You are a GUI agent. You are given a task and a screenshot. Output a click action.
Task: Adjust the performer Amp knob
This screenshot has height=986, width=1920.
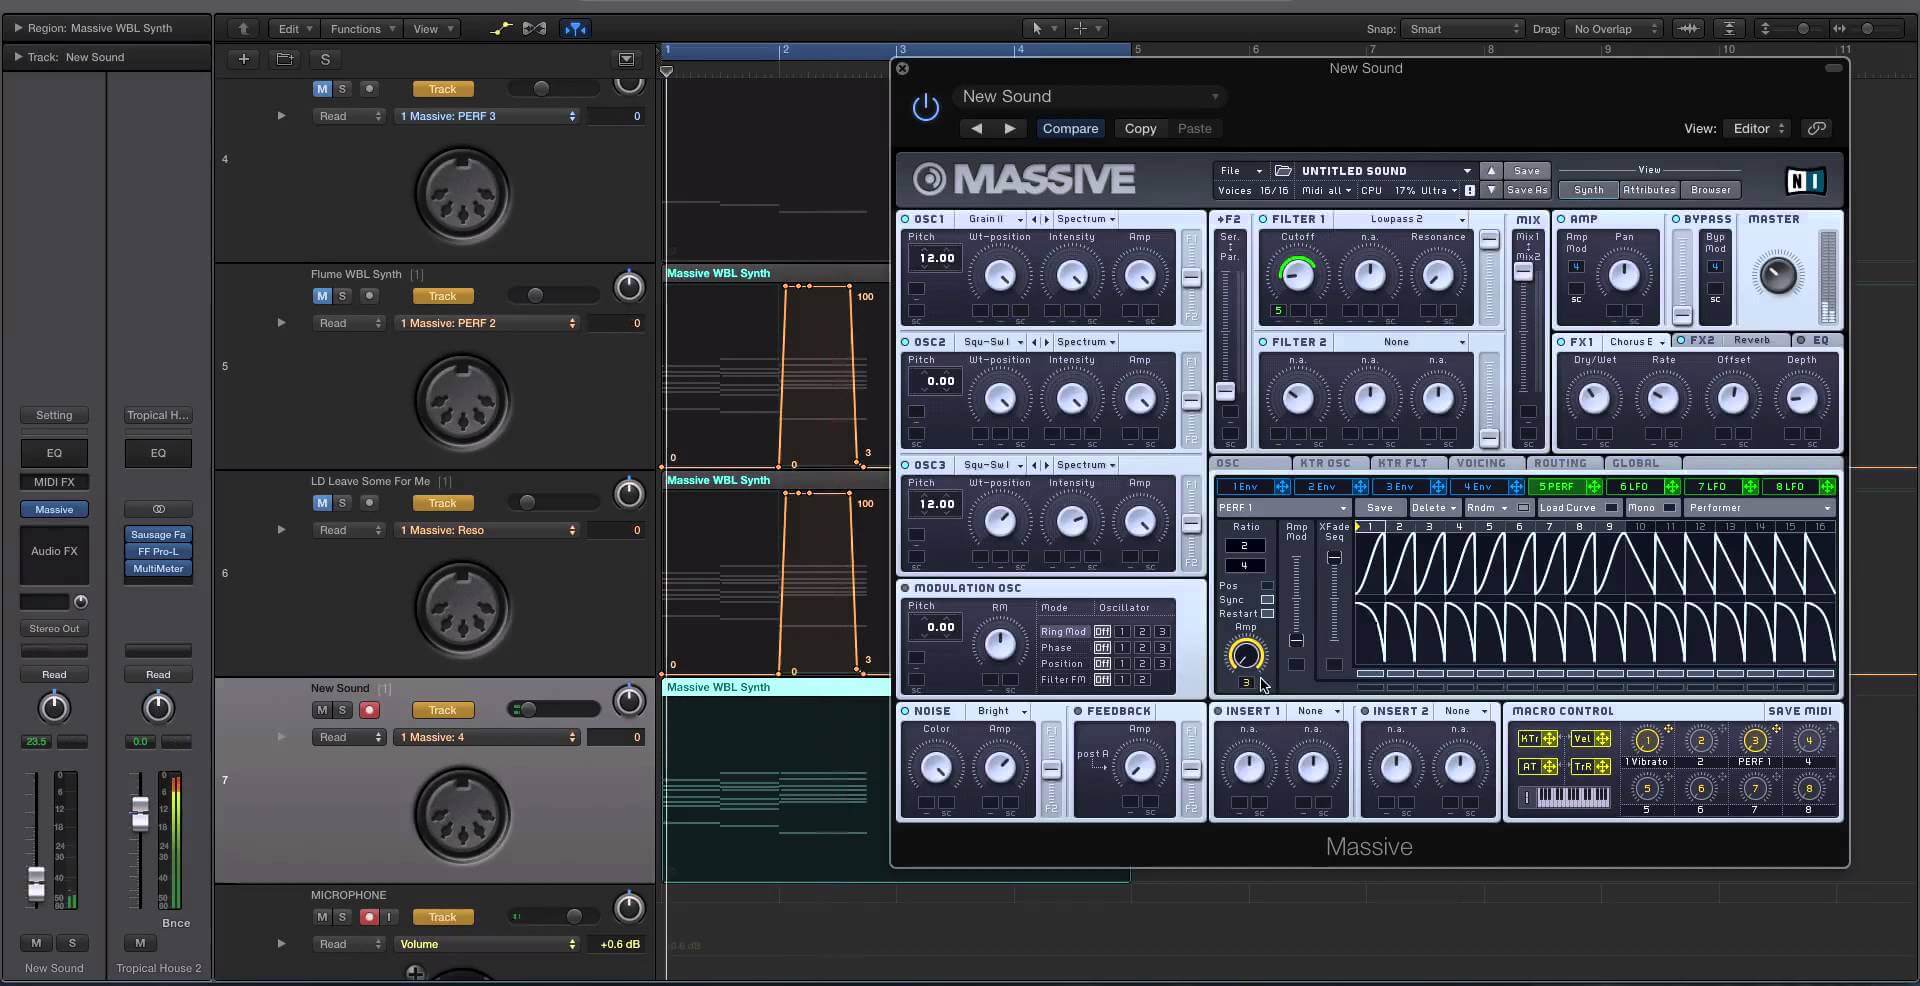pyautogui.click(x=1245, y=655)
